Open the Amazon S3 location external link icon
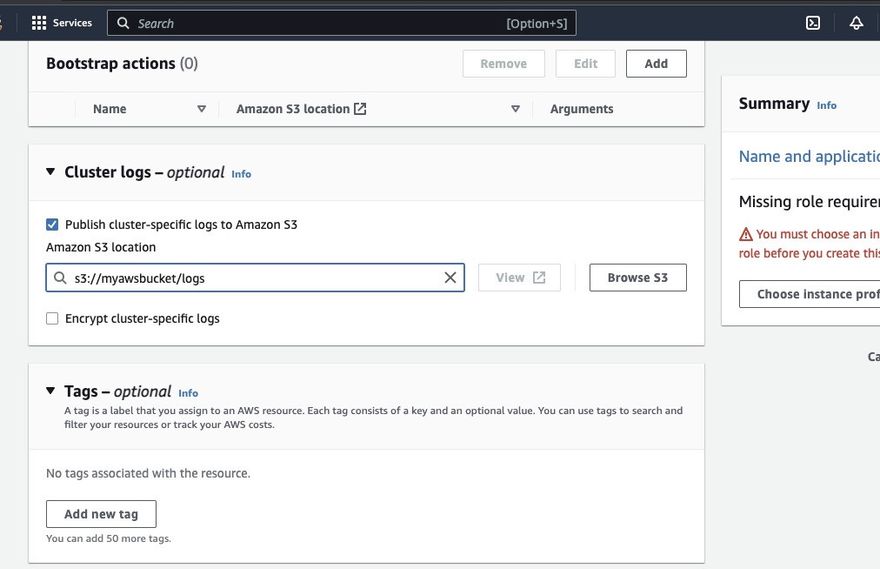Viewport: 880px width, 569px height. [360, 109]
